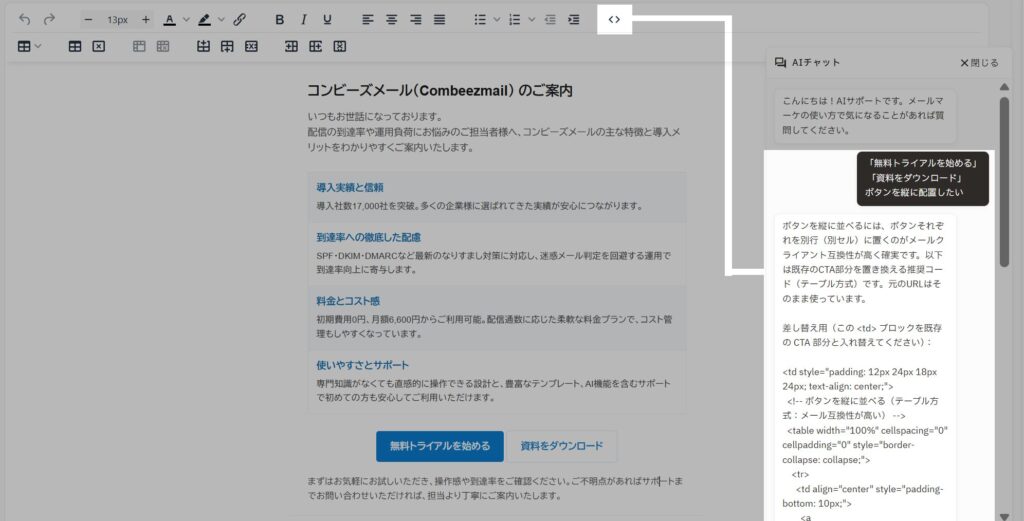Screen dimensions: 1024x521
Task: Toggle italic formatting
Action: pyautogui.click(x=304, y=19)
